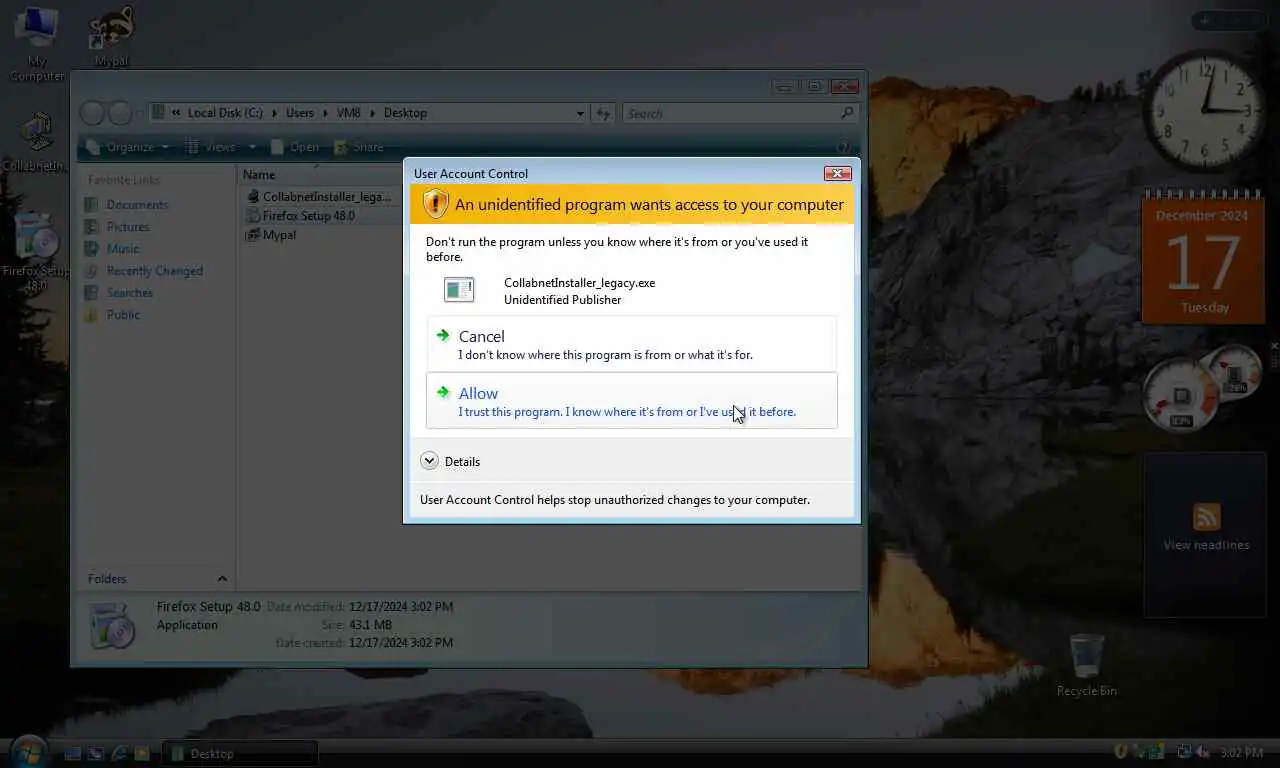Click the analog clock sidebar gadget

click(x=1205, y=110)
